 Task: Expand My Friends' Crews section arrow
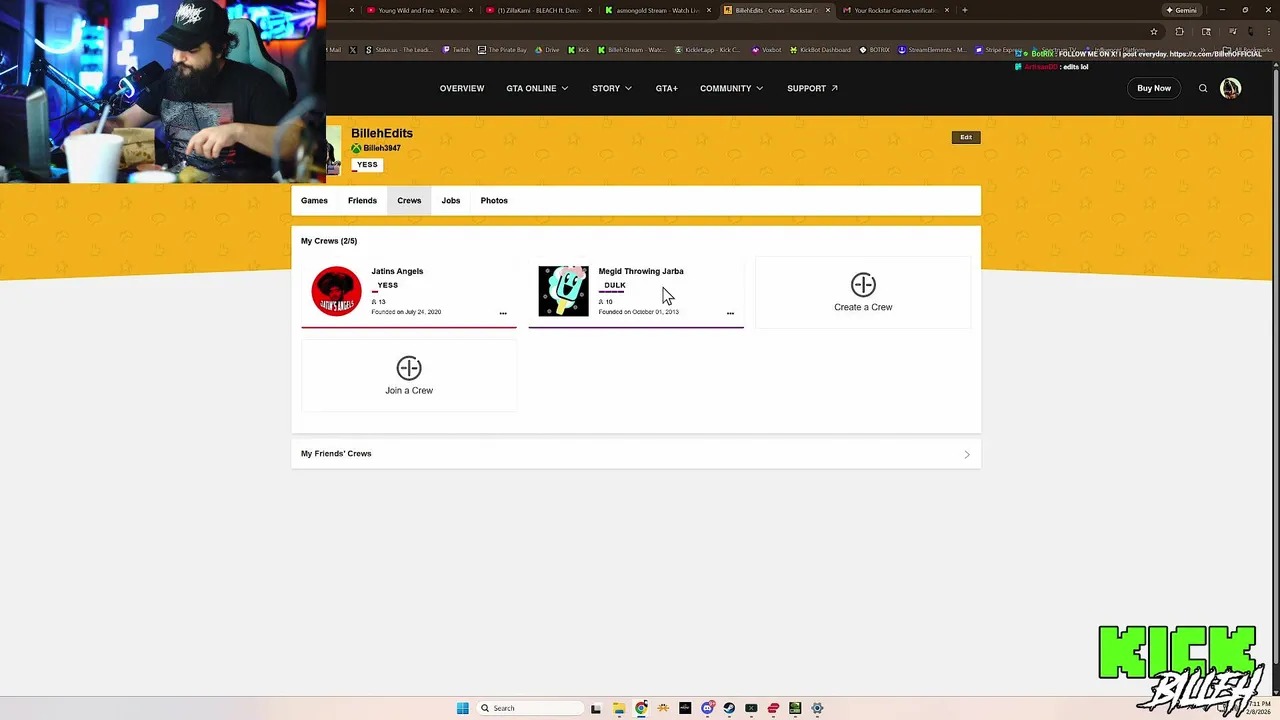tap(967, 454)
